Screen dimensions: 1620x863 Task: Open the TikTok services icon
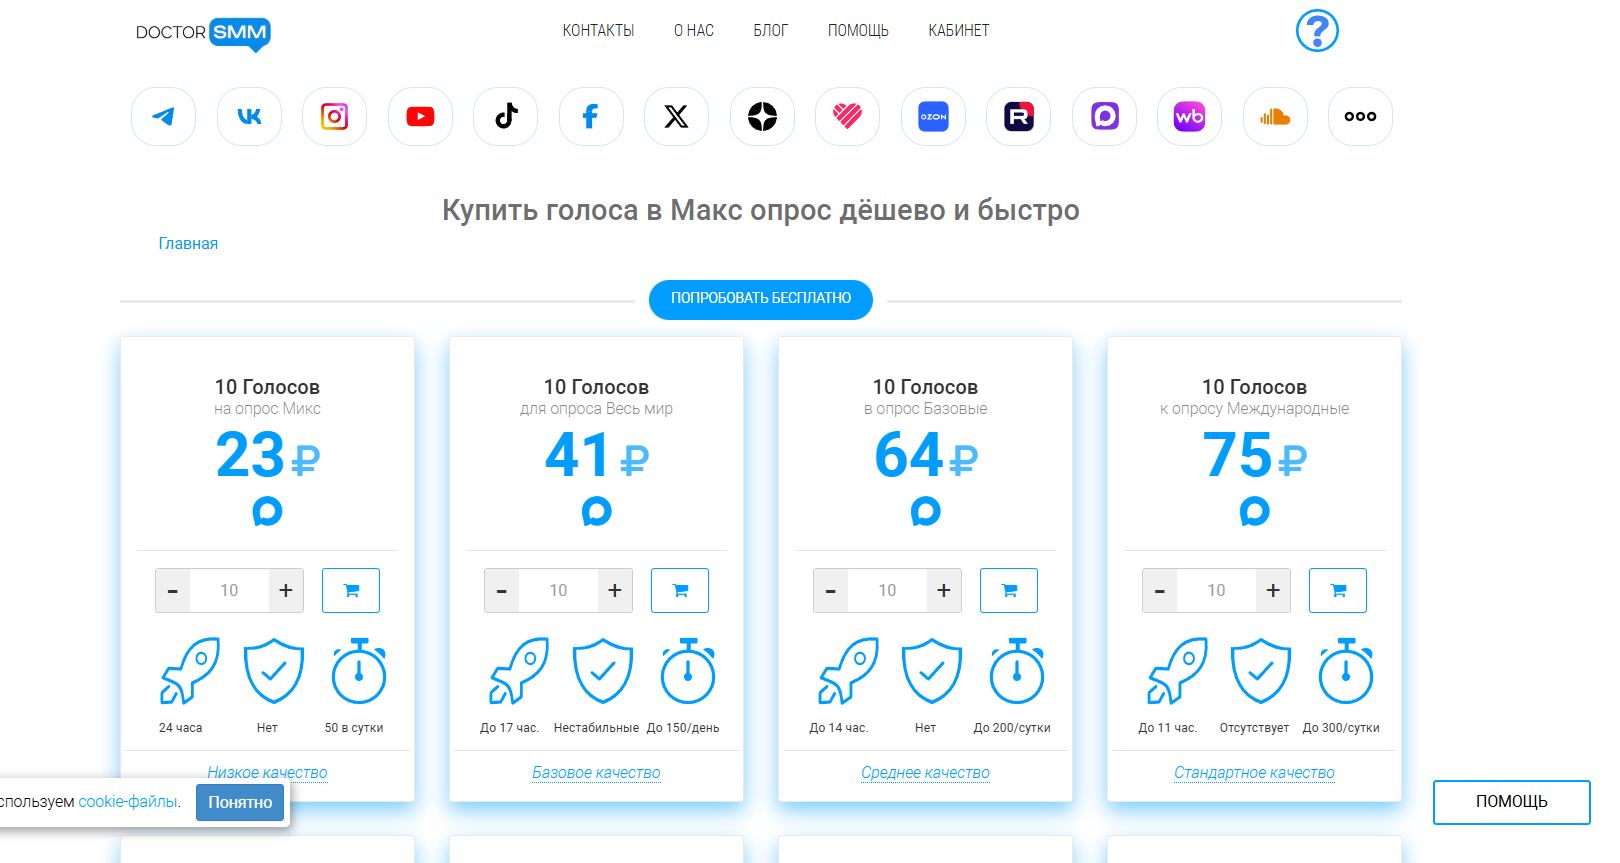505,117
